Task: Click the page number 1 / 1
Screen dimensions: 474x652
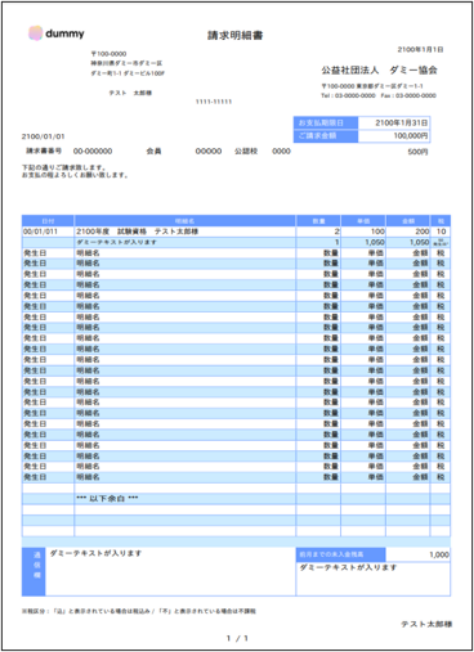Action: (237, 638)
